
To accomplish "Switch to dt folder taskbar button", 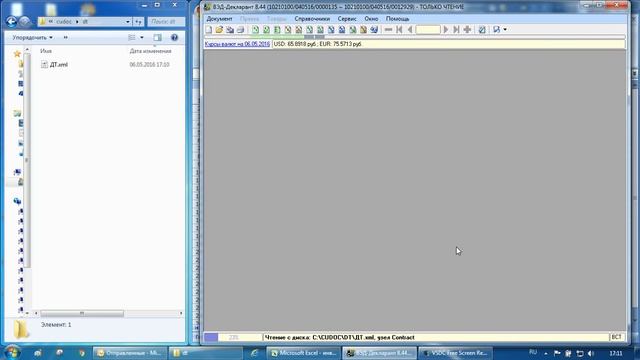I will click(x=206, y=353).
